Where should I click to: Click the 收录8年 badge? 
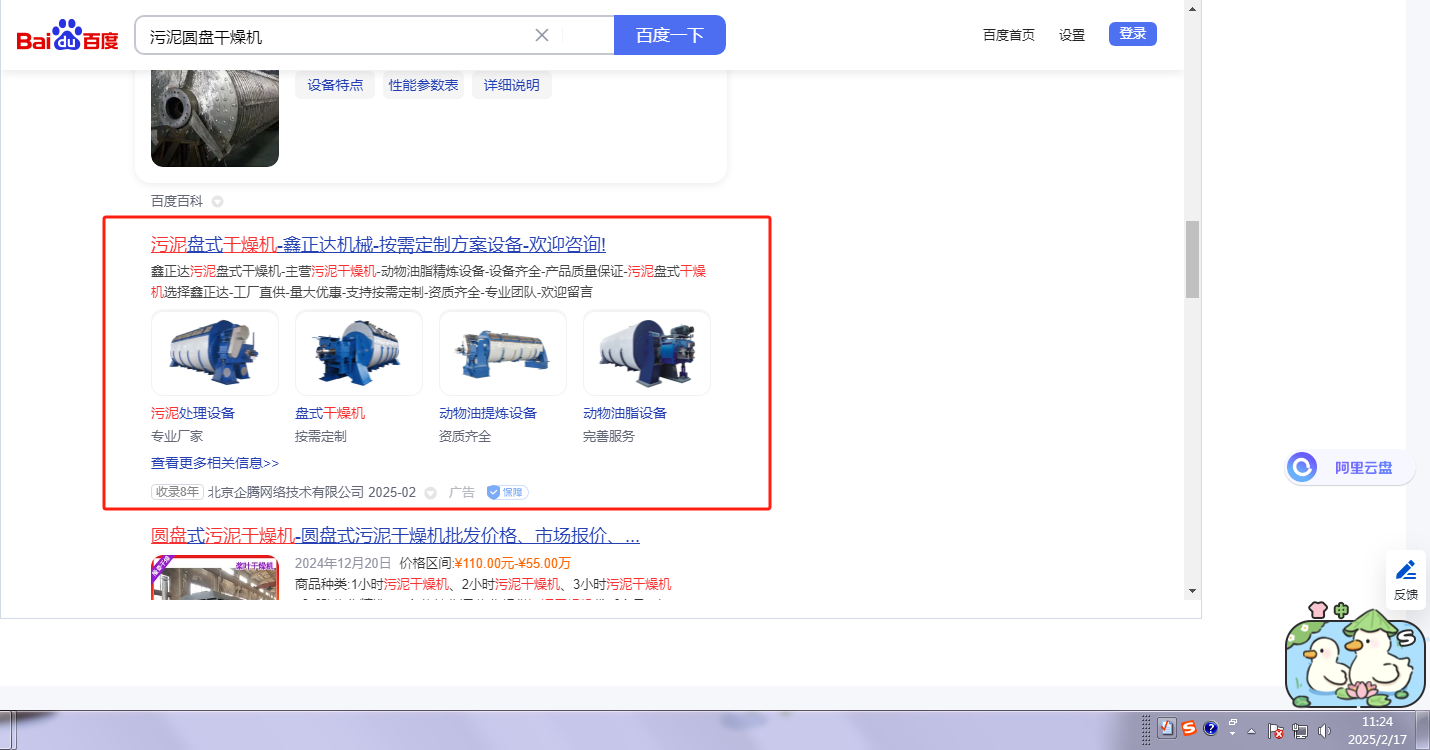pos(178,492)
